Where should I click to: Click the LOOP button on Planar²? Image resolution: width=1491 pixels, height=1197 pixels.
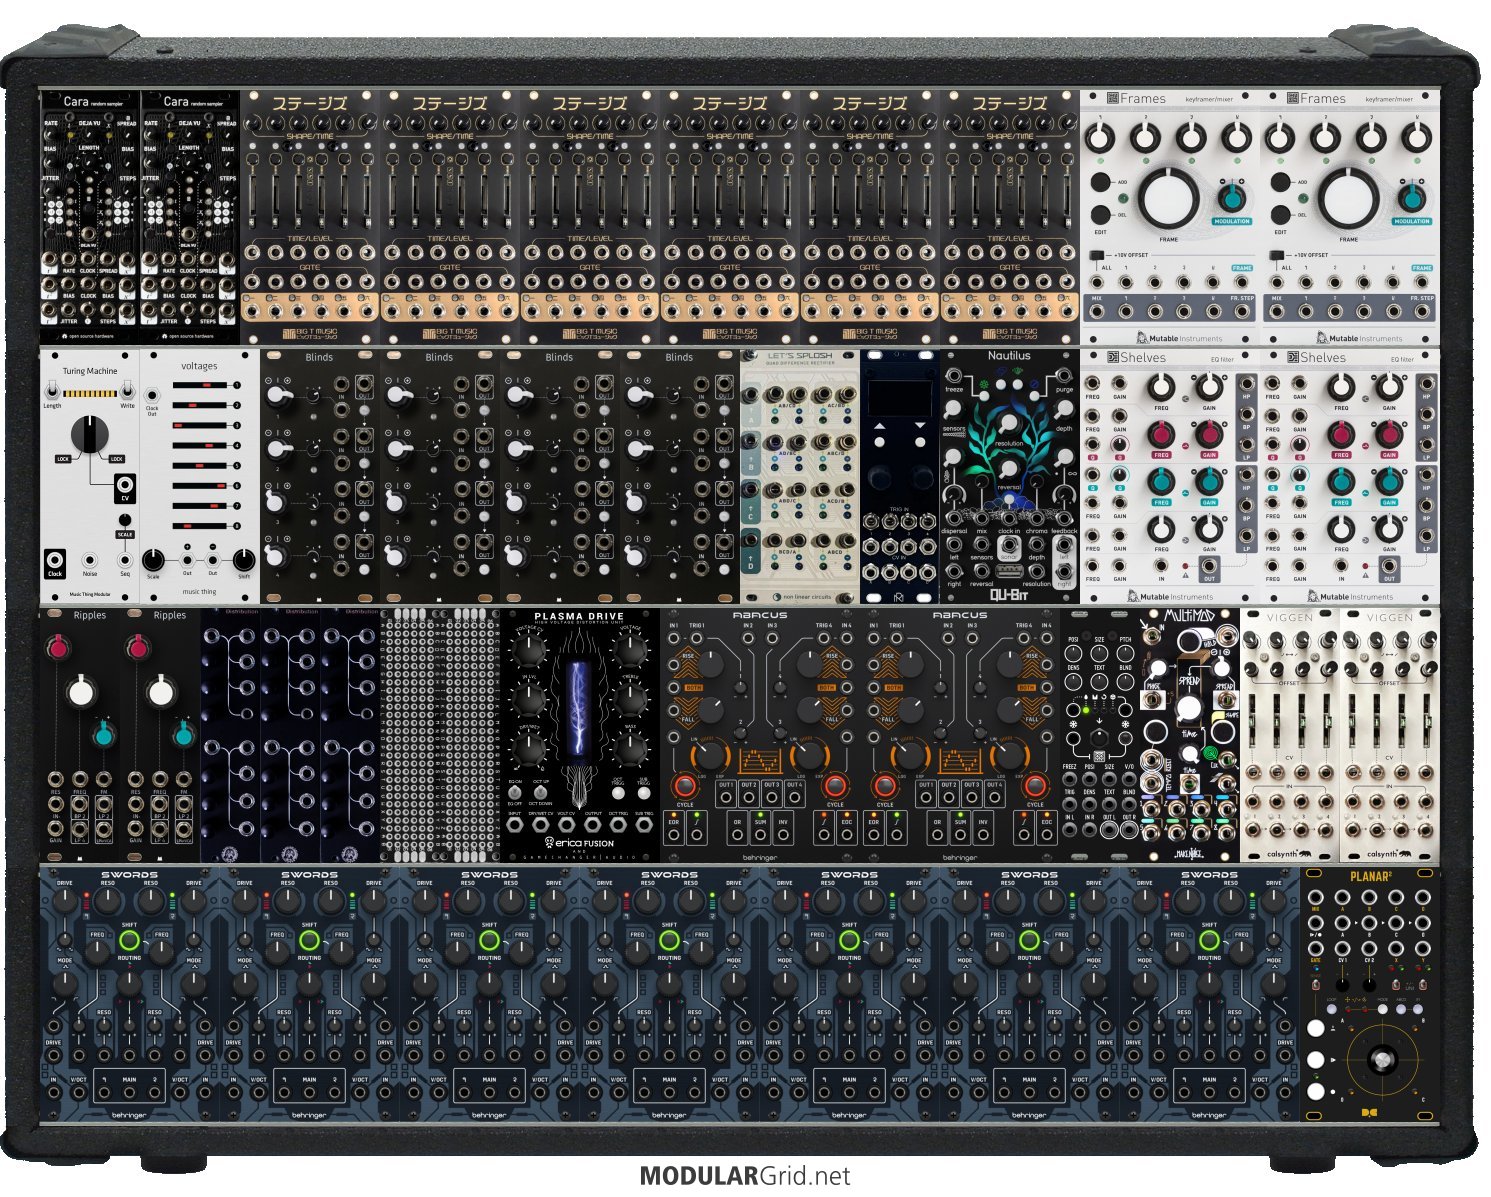click(x=1331, y=1010)
